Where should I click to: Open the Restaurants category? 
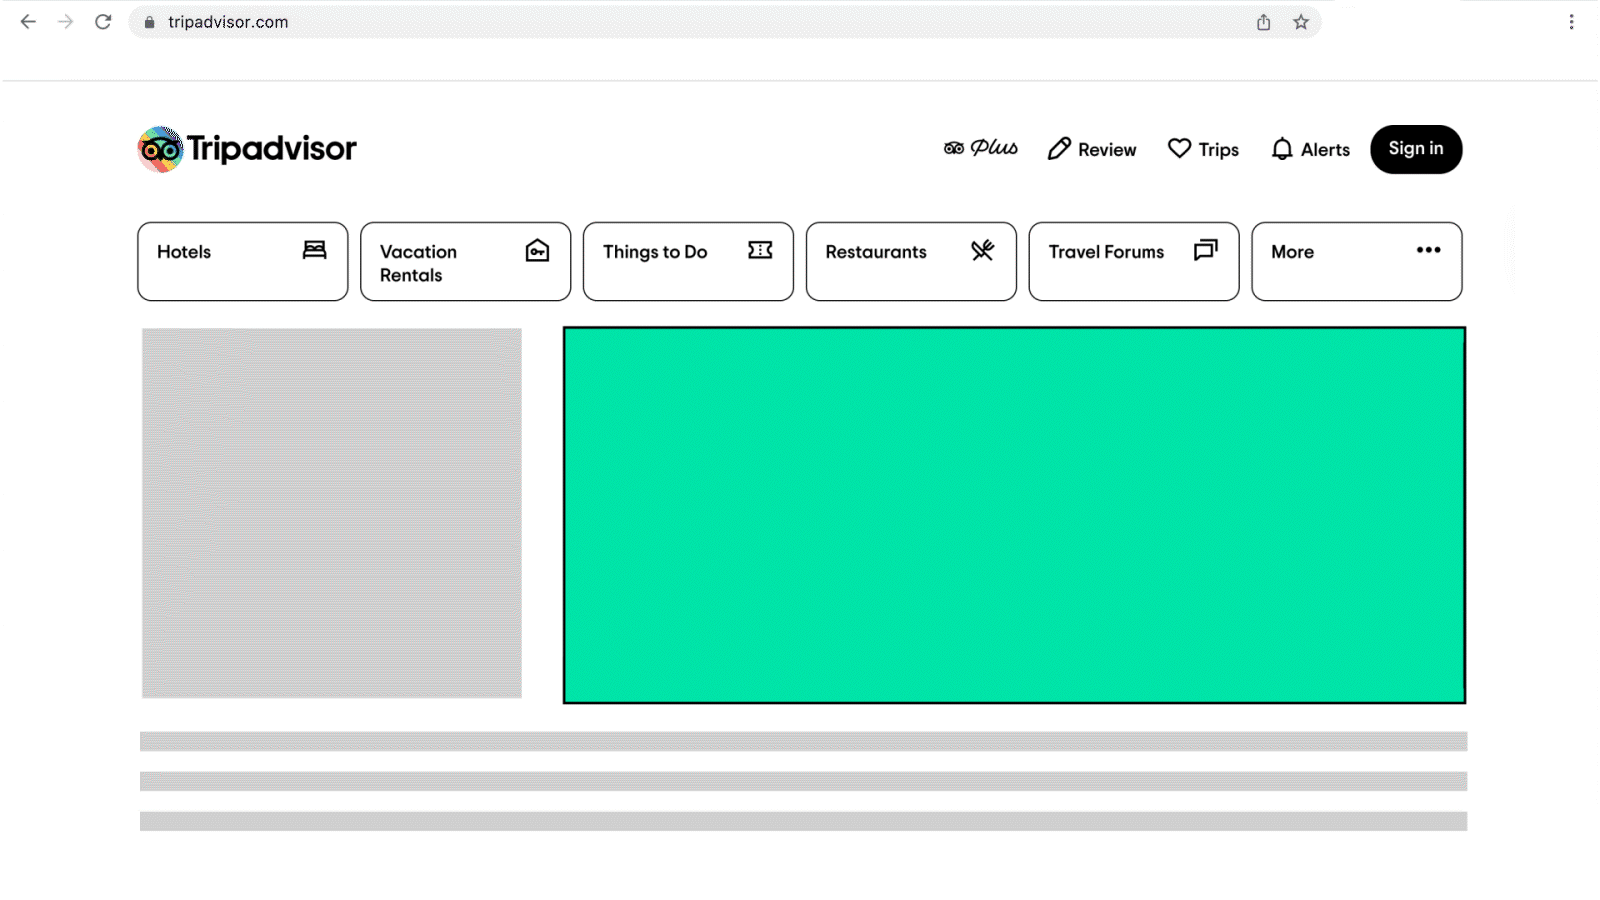[911, 261]
